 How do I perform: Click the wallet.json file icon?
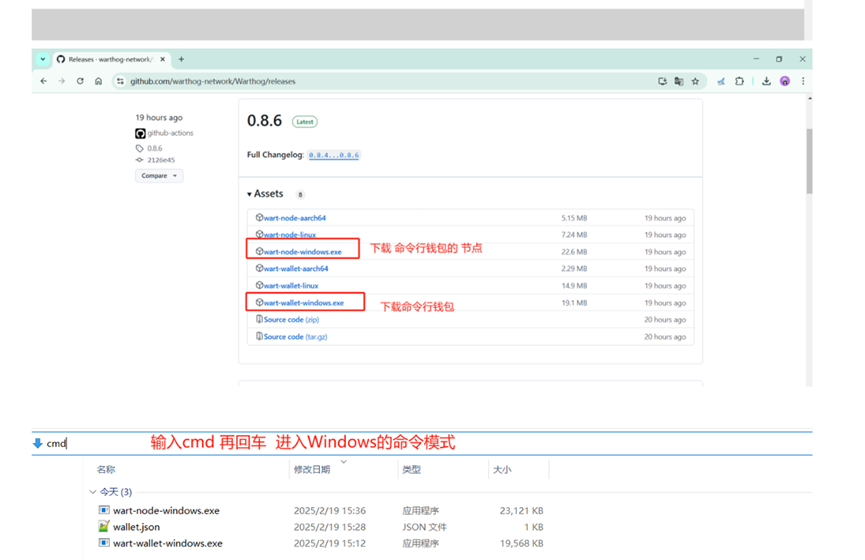104,526
